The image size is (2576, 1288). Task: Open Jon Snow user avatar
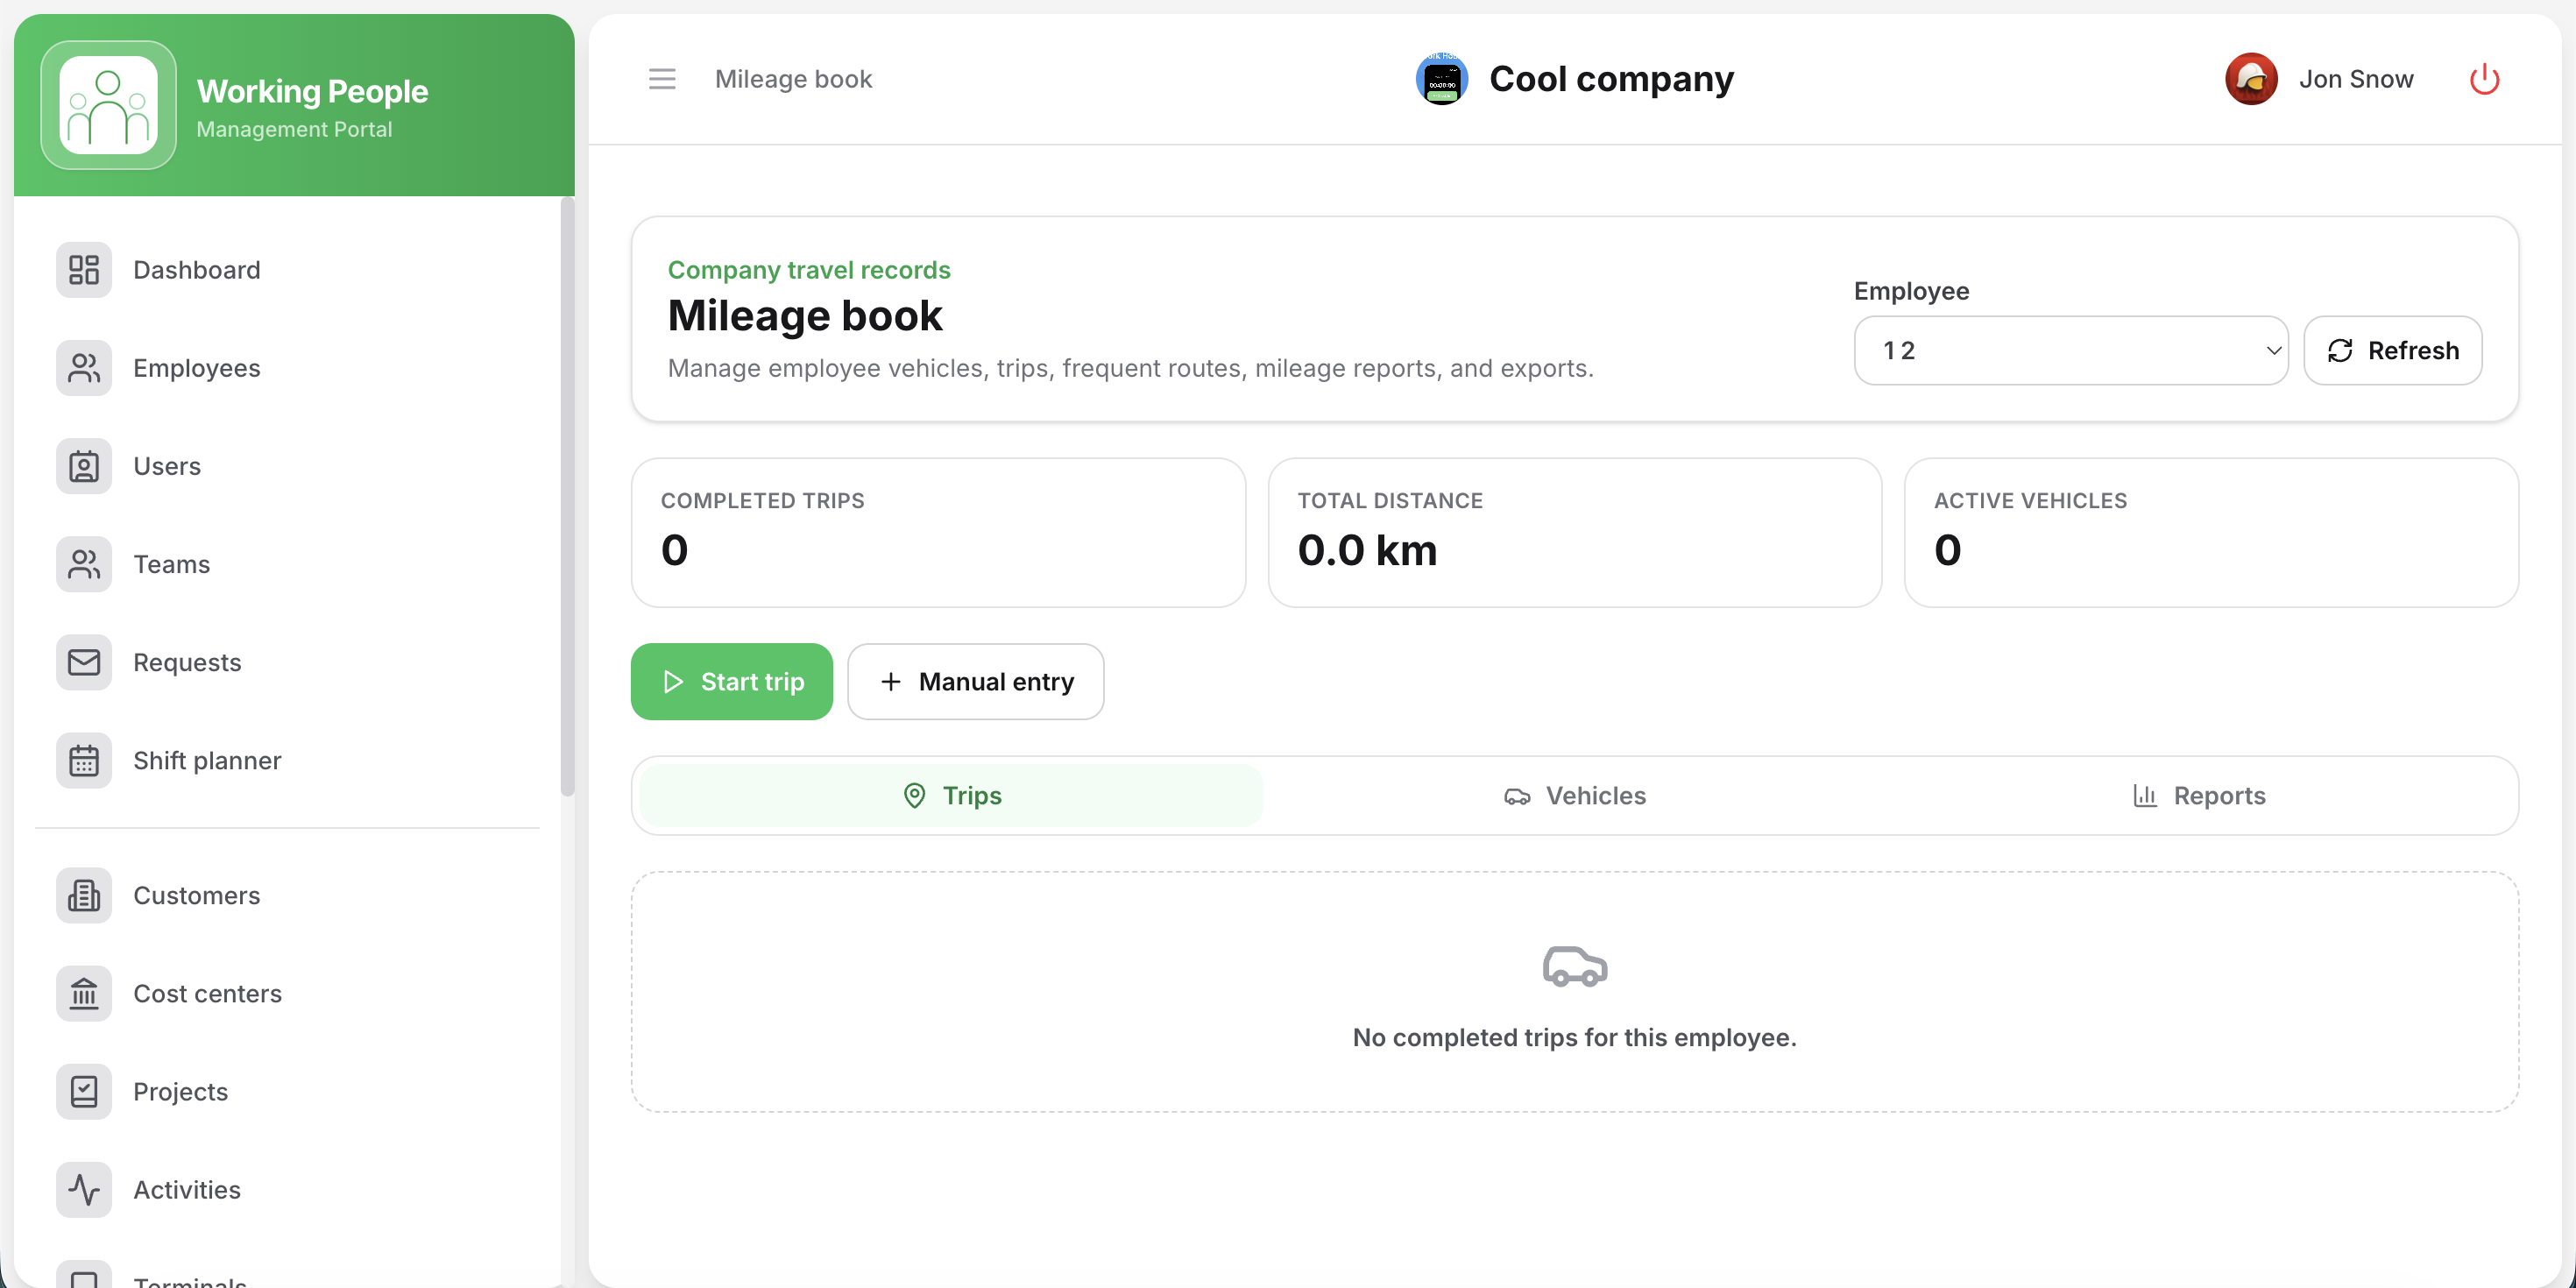coord(2251,79)
